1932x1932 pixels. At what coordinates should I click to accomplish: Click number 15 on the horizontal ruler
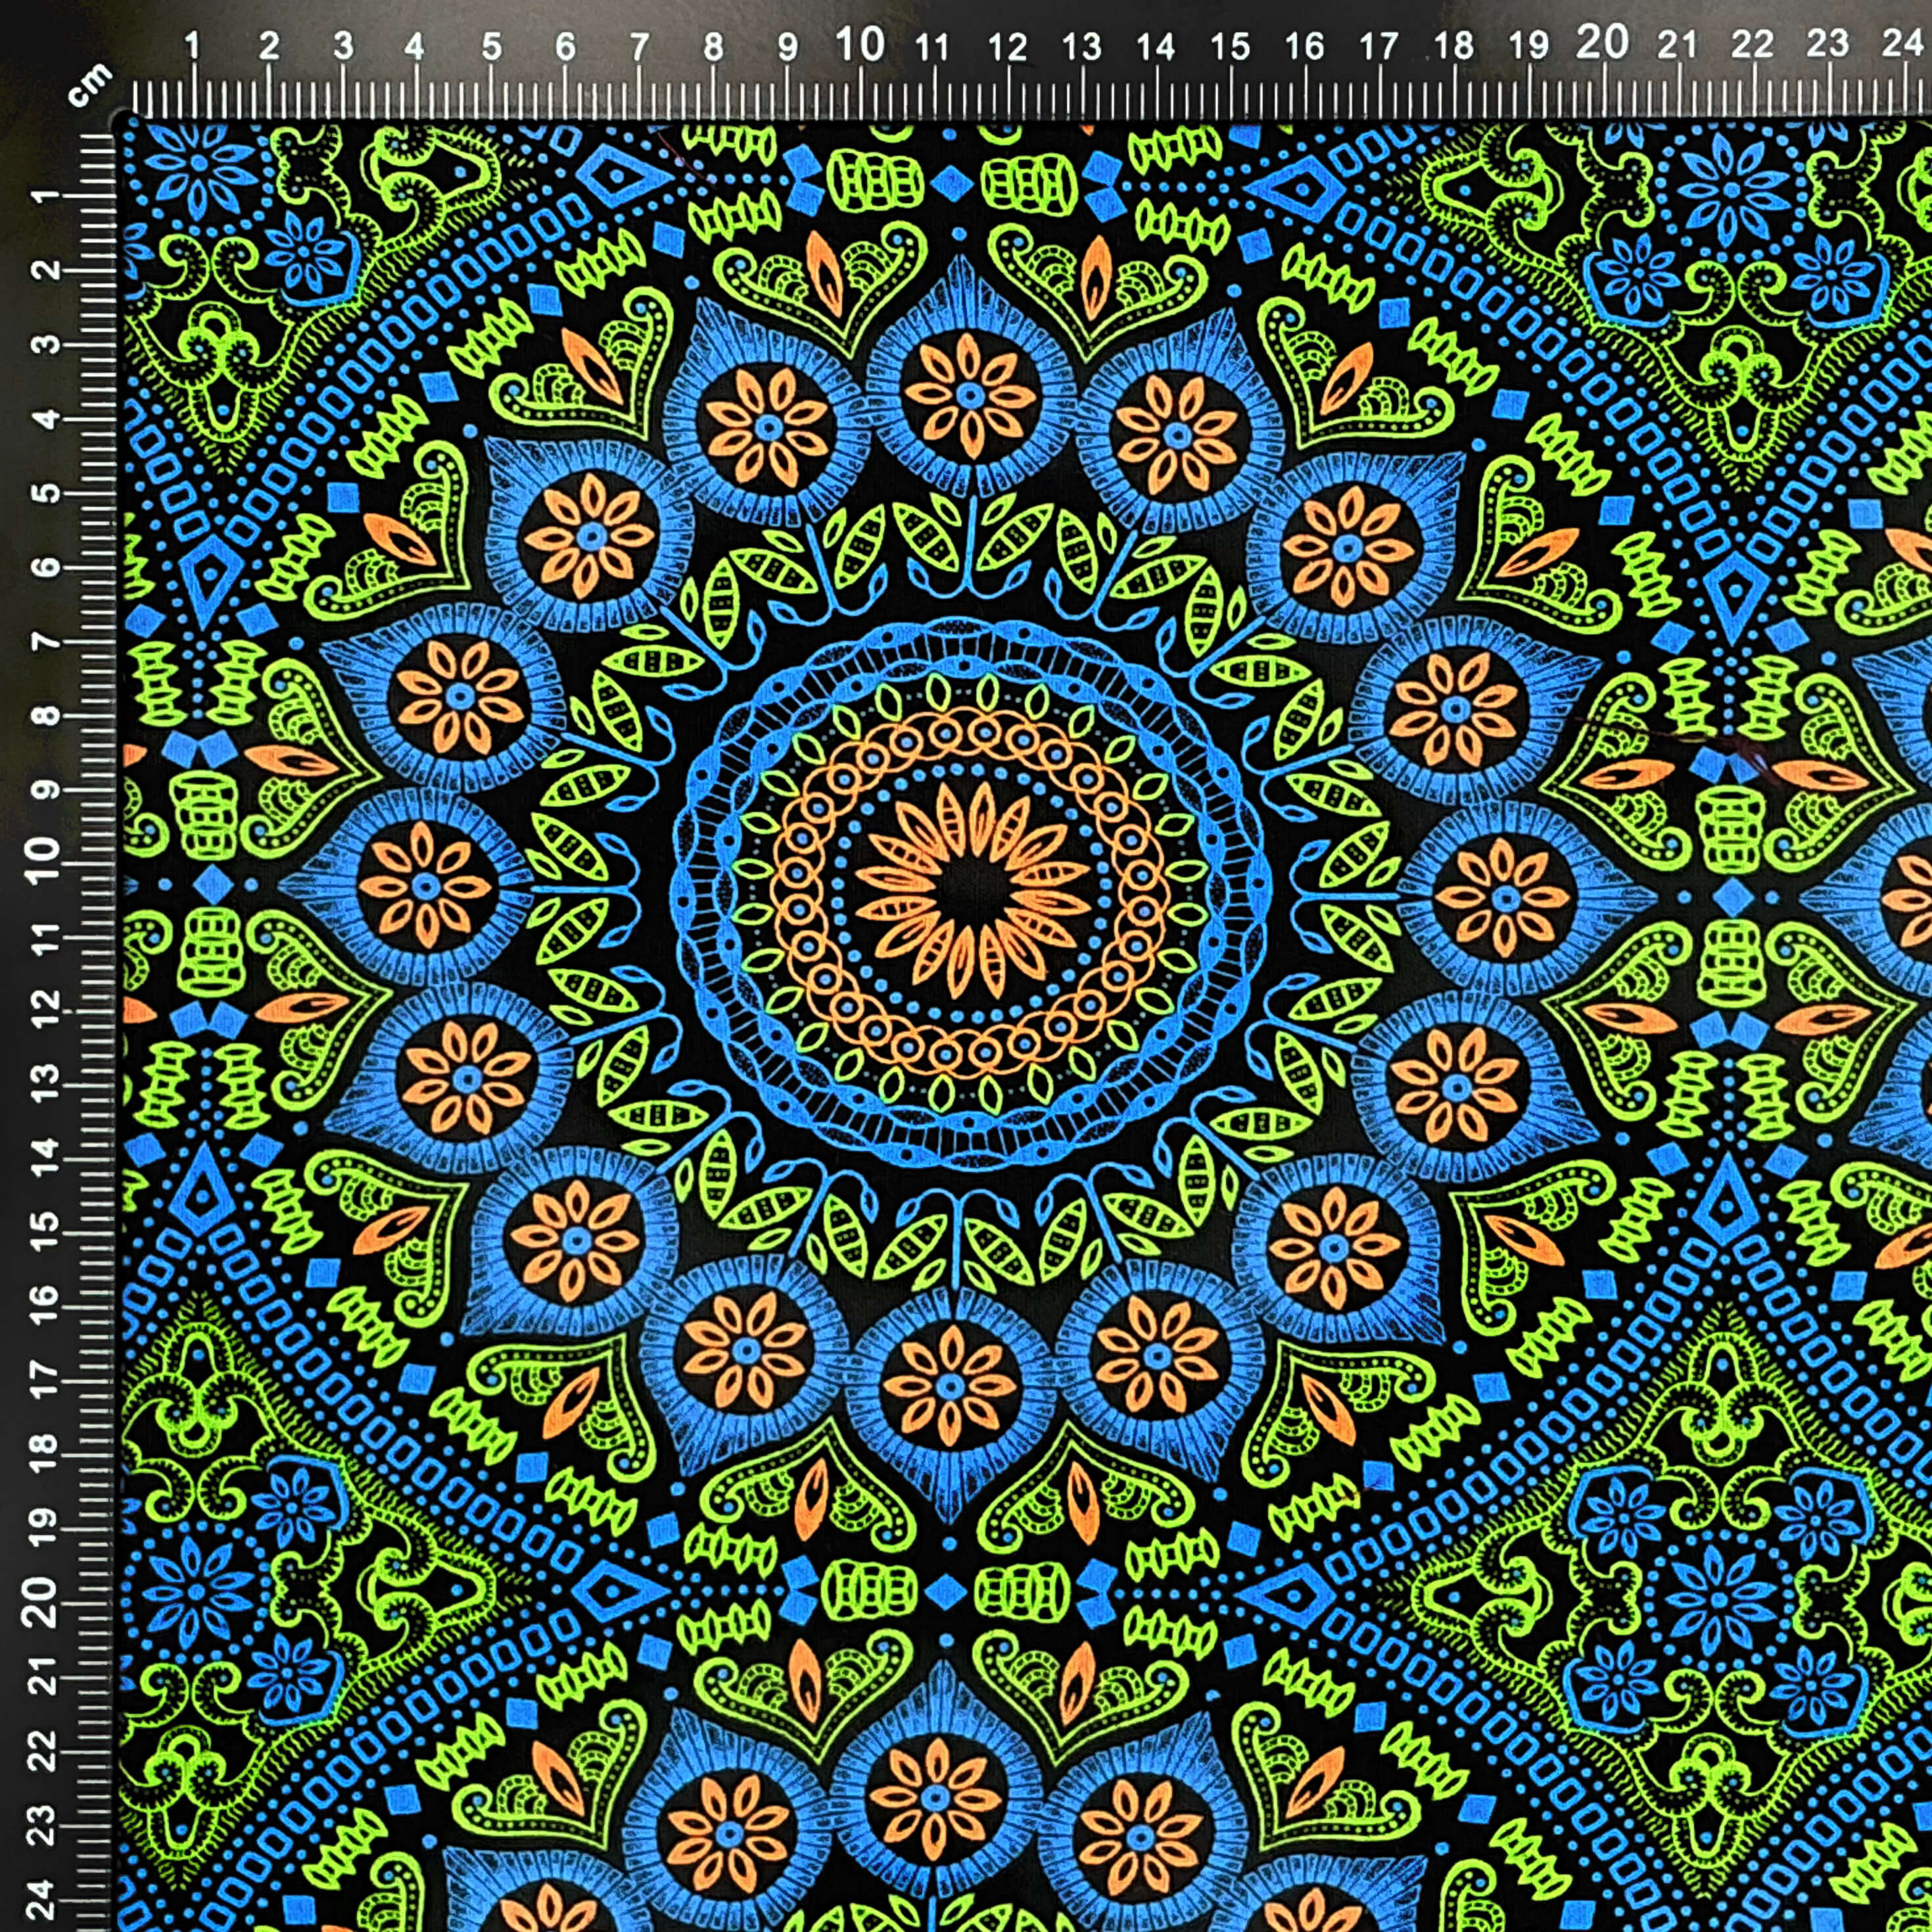(x=1230, y=47)
